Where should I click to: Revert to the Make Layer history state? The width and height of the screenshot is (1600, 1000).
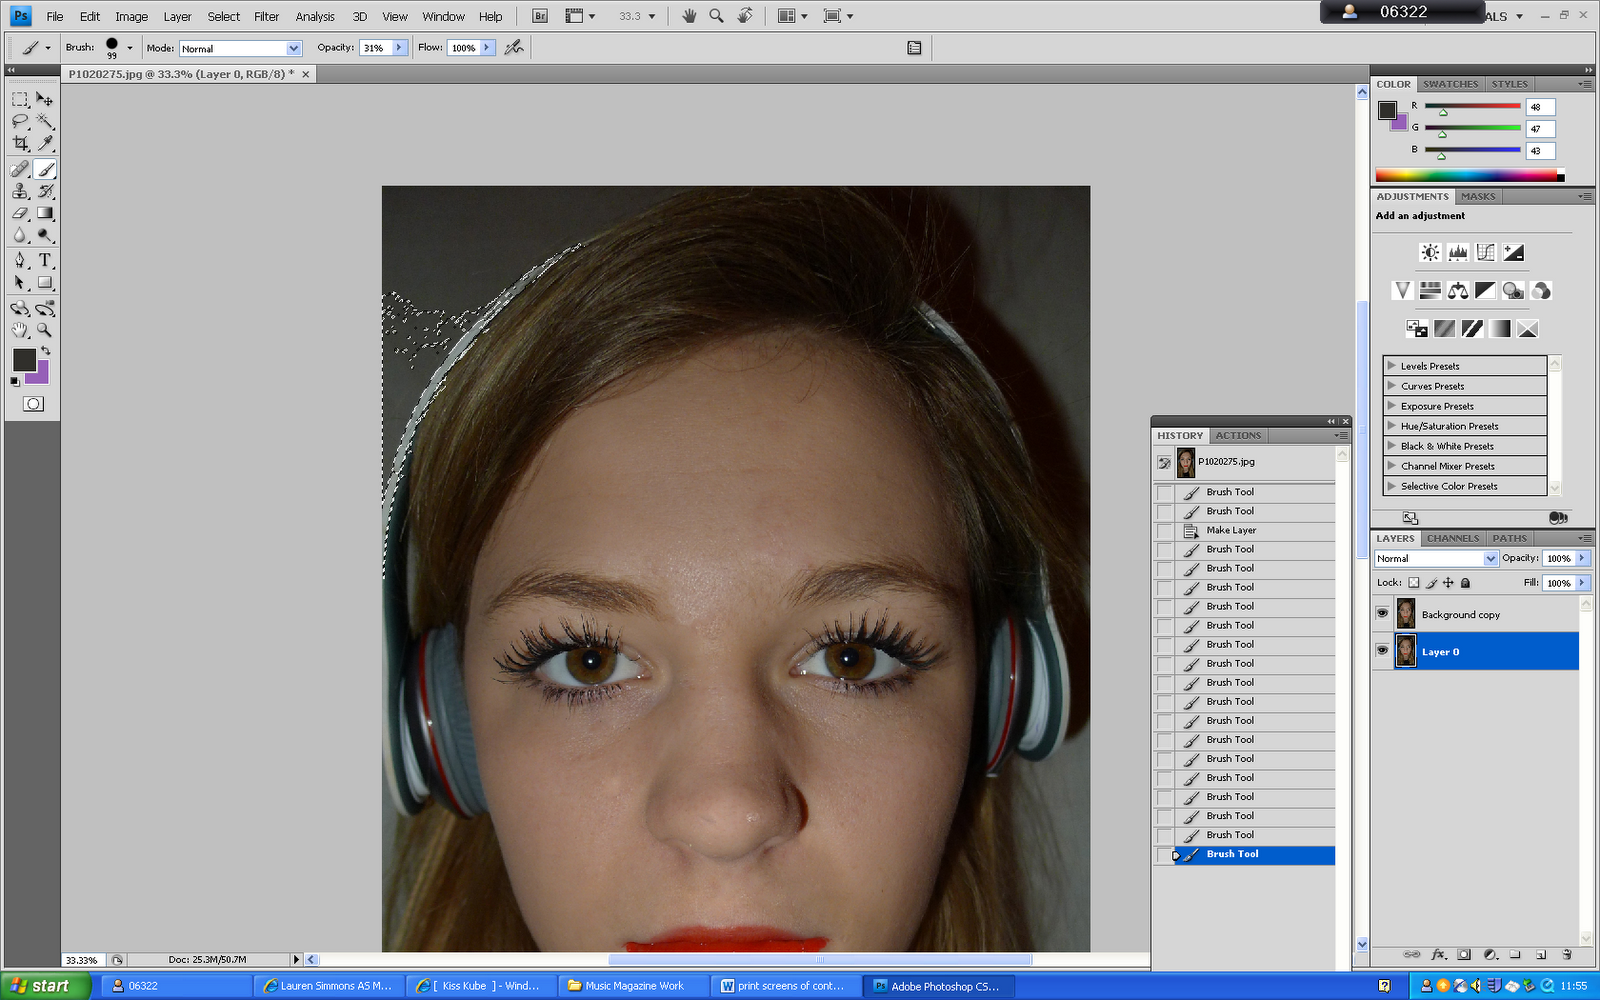click(x=1230, y=530)
